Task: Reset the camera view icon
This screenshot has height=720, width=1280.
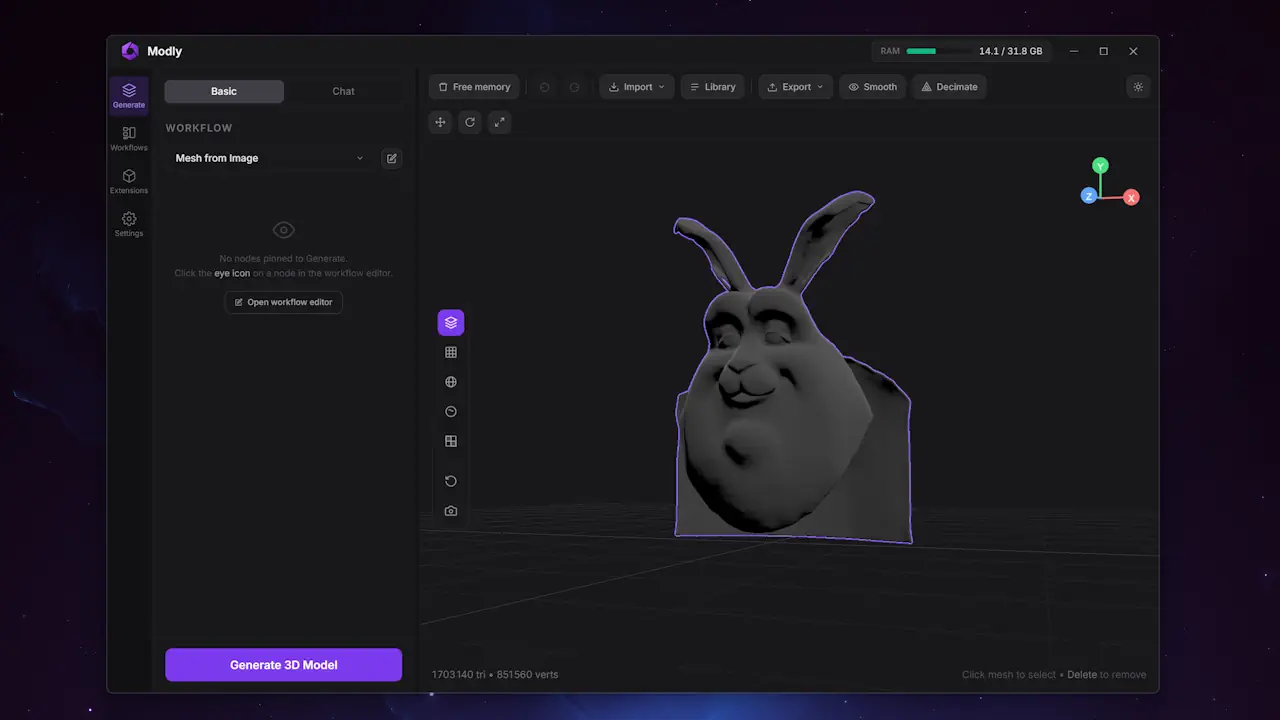Action: point(451,481)
